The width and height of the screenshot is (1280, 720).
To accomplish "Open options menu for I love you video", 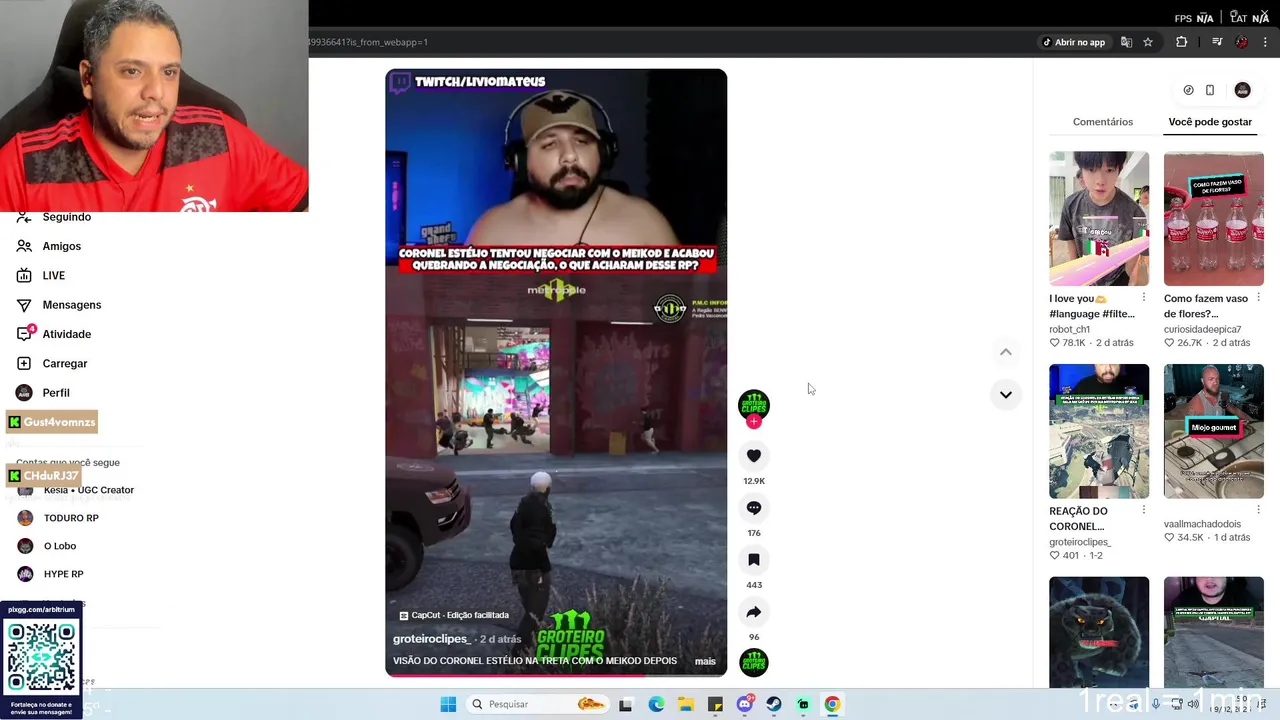I will [1144, 298].
